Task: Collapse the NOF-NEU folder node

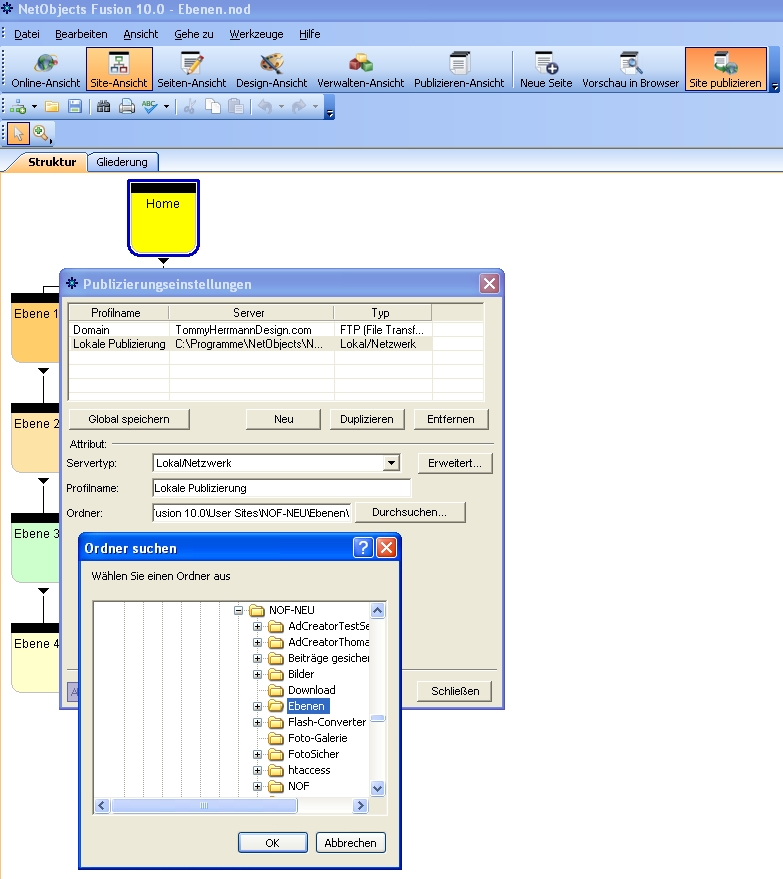Action: 239,610
